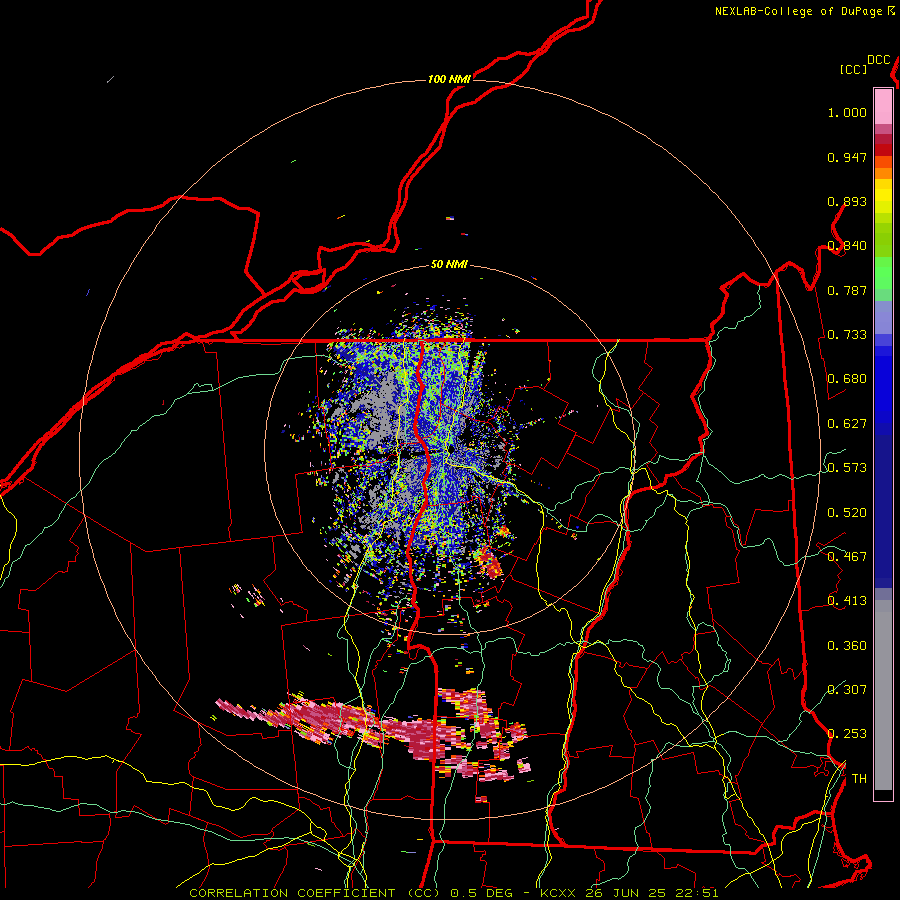The height and width of the screenshot is (900, 900).
Task: Click the 0.307 scale value
Action: tap(847, 689)
